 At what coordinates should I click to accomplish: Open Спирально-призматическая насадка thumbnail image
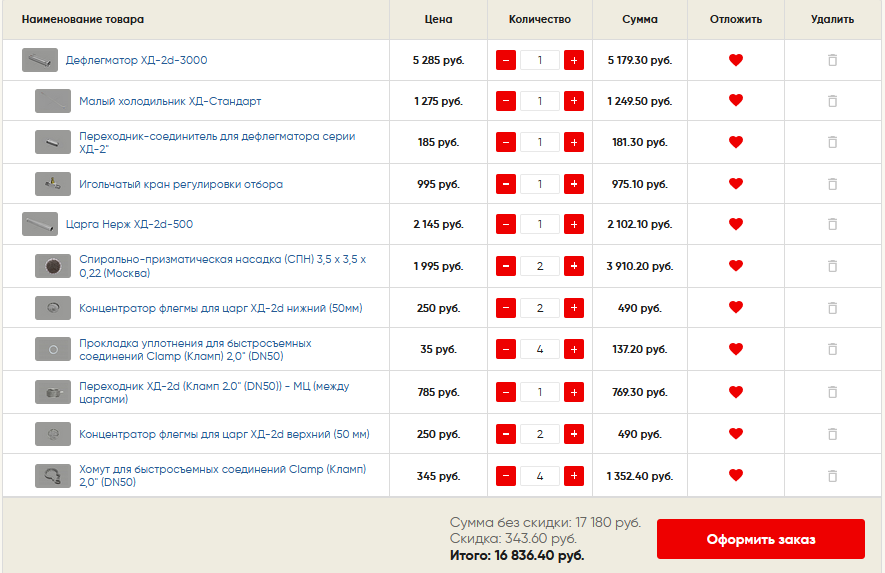point(53,266)
